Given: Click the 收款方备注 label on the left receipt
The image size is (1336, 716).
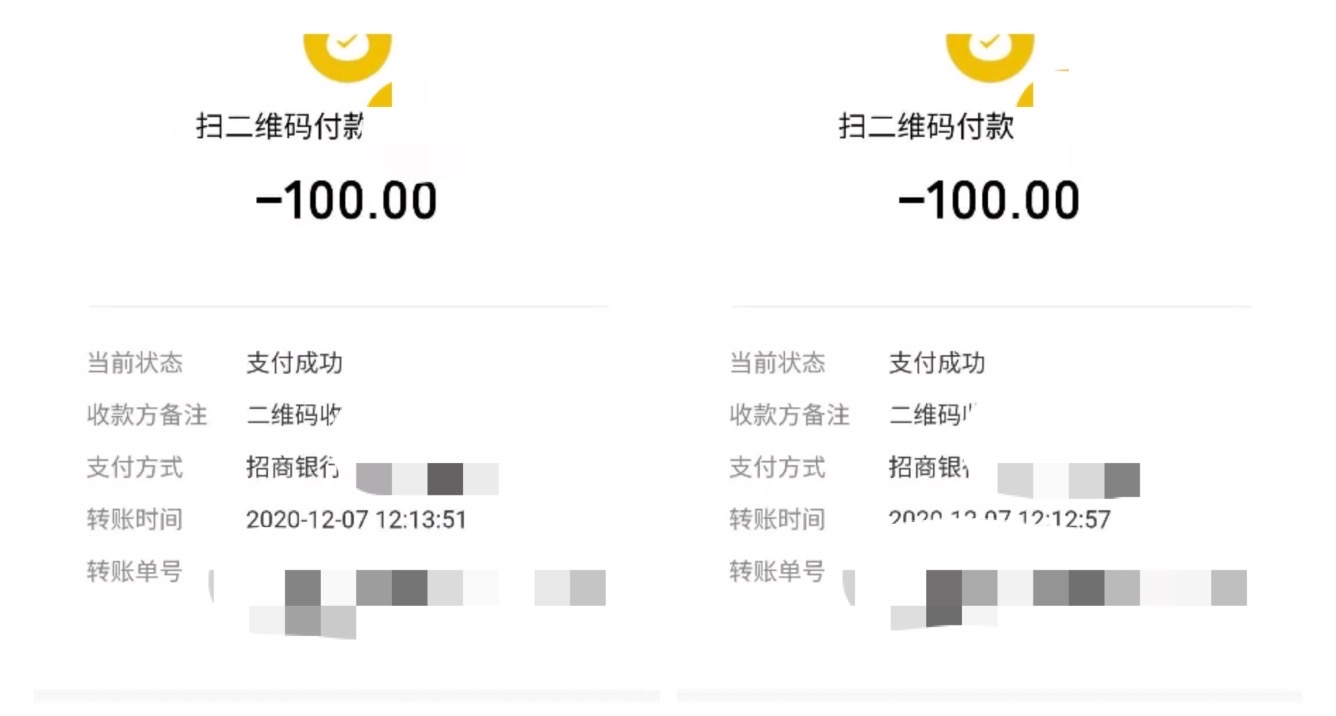Looking at the screenshot, I should pyautogui.click(x=147, y=415).
